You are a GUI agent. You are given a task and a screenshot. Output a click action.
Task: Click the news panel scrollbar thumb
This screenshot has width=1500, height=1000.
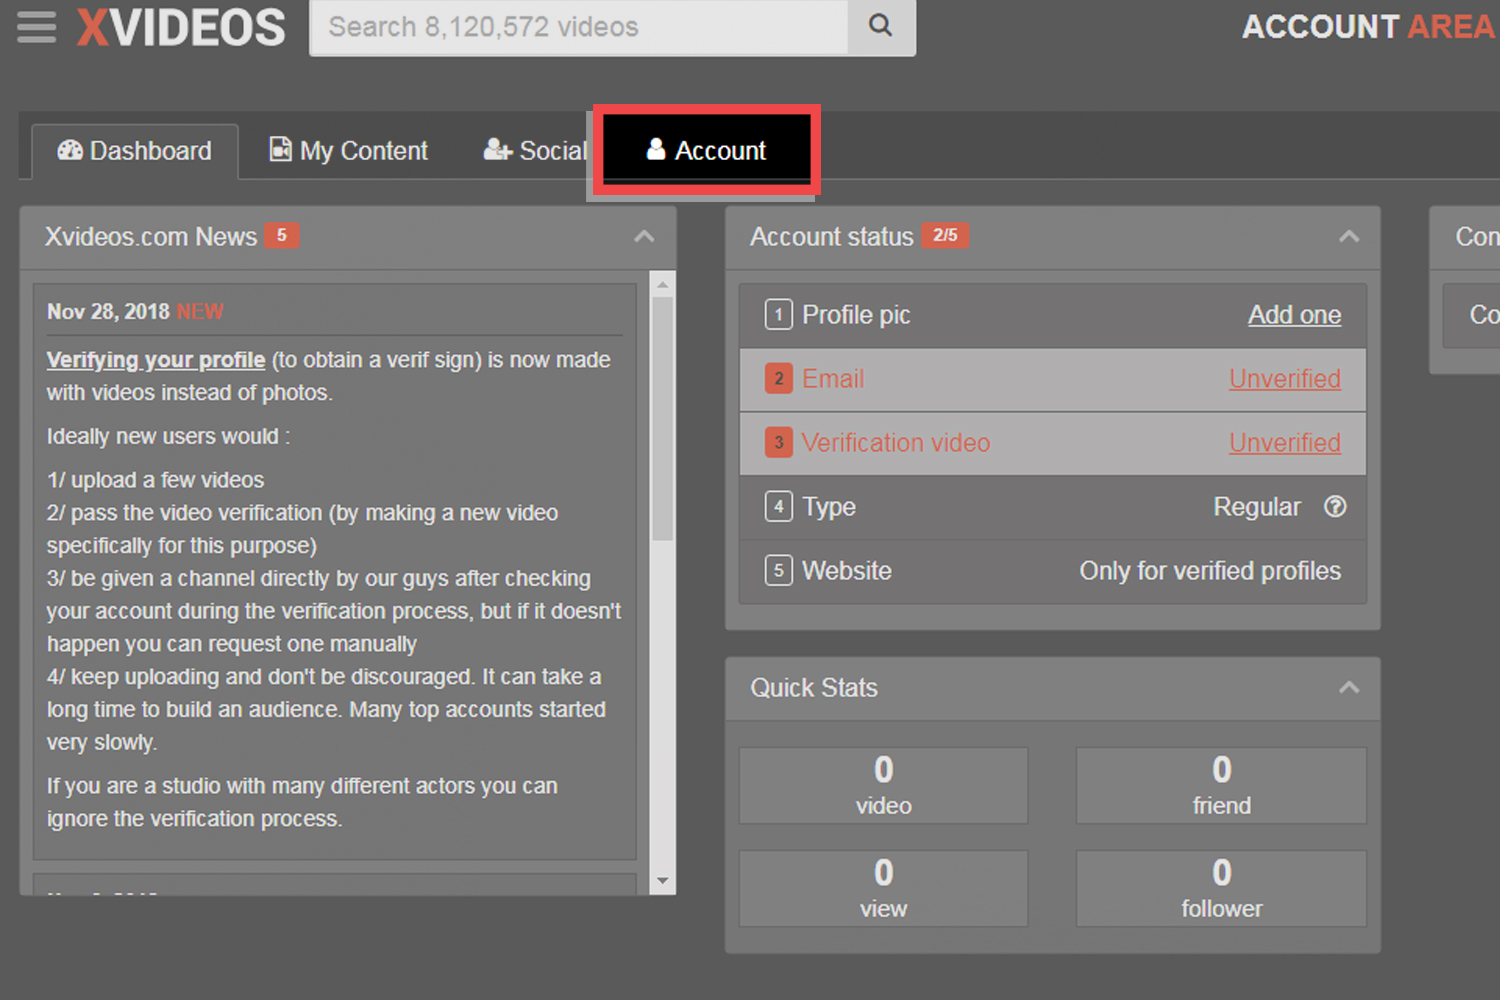[662, 418]
